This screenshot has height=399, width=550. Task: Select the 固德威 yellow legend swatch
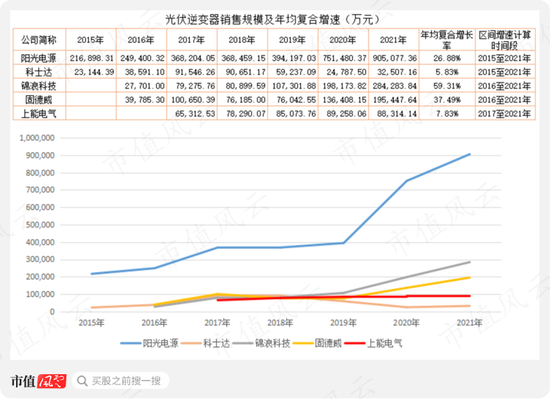(x=303, y=343)
